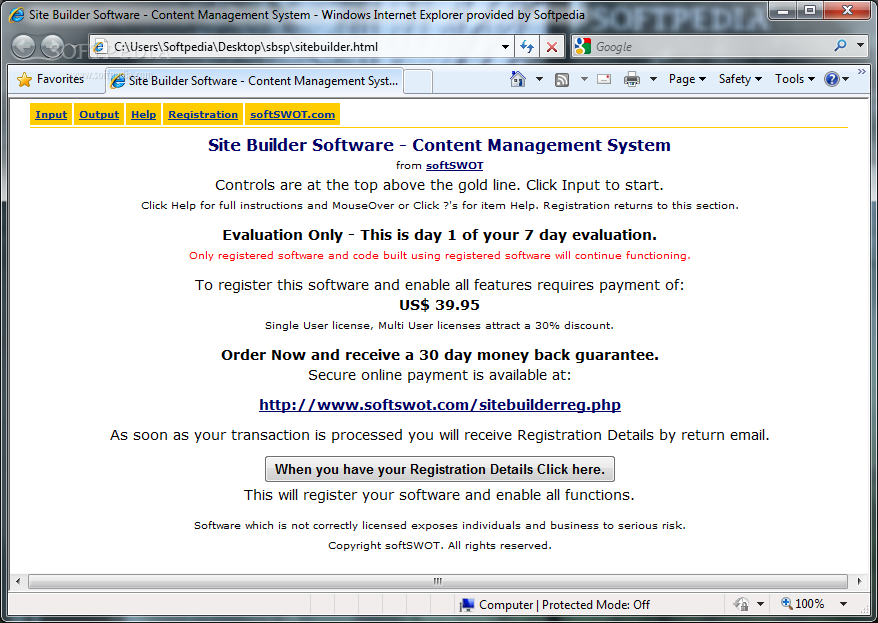Open security icon dropdown in status bar
The height and width of the screenshot is (623, 878).
760,604
